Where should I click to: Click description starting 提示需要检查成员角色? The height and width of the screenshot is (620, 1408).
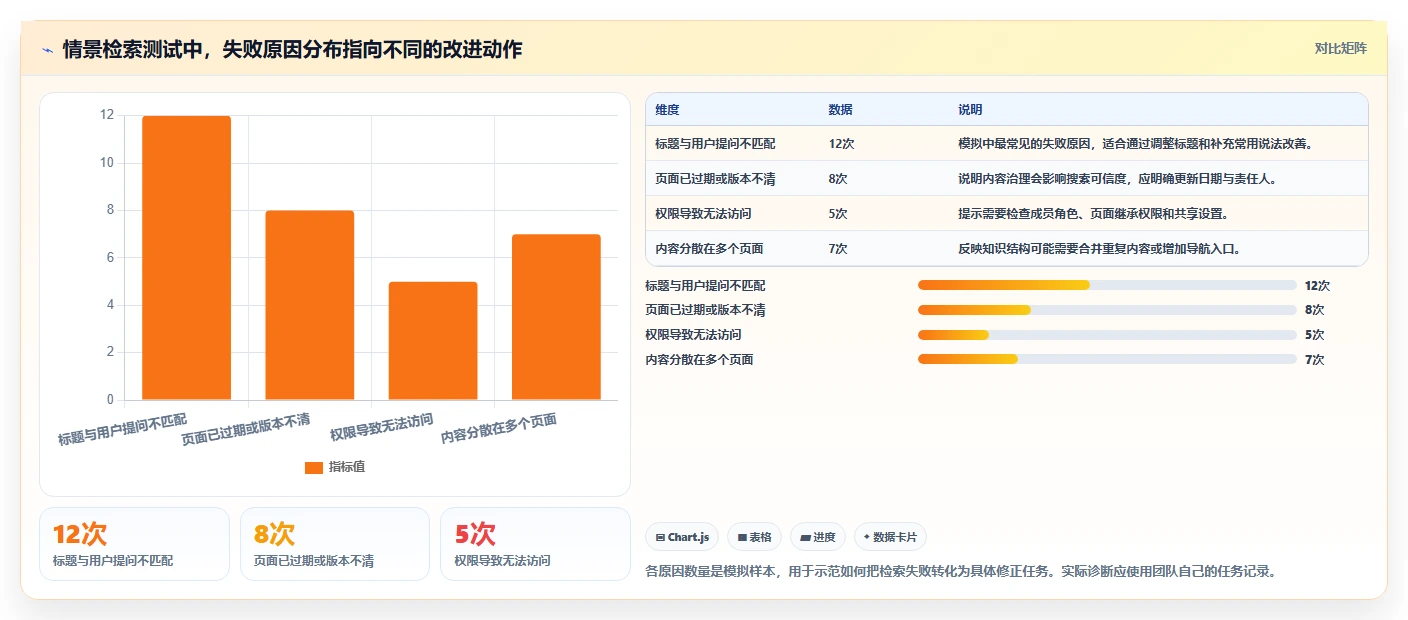point(1093,214)
